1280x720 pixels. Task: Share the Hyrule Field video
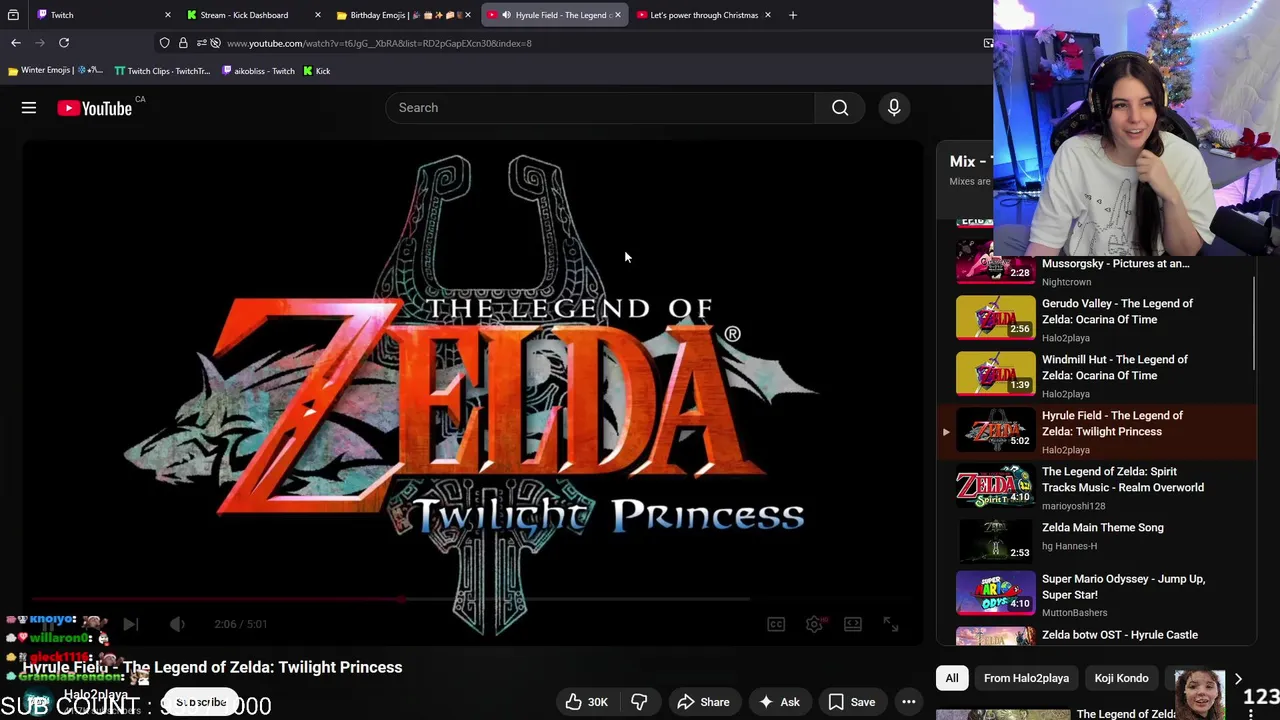point(703,702)
